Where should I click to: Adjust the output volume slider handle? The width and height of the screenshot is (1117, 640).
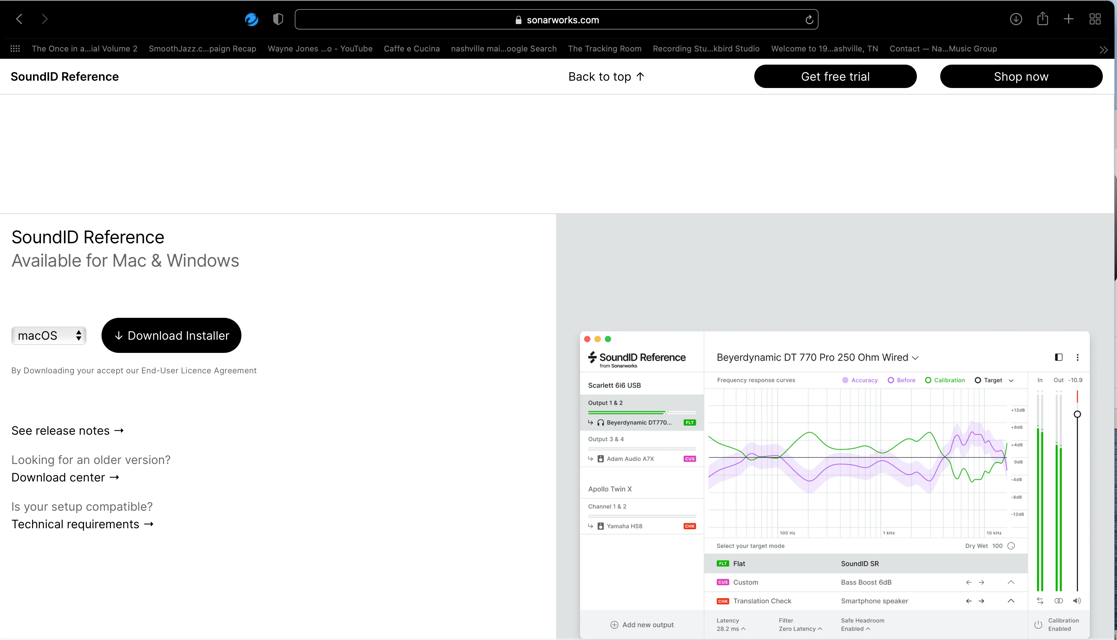[1077, 414]
